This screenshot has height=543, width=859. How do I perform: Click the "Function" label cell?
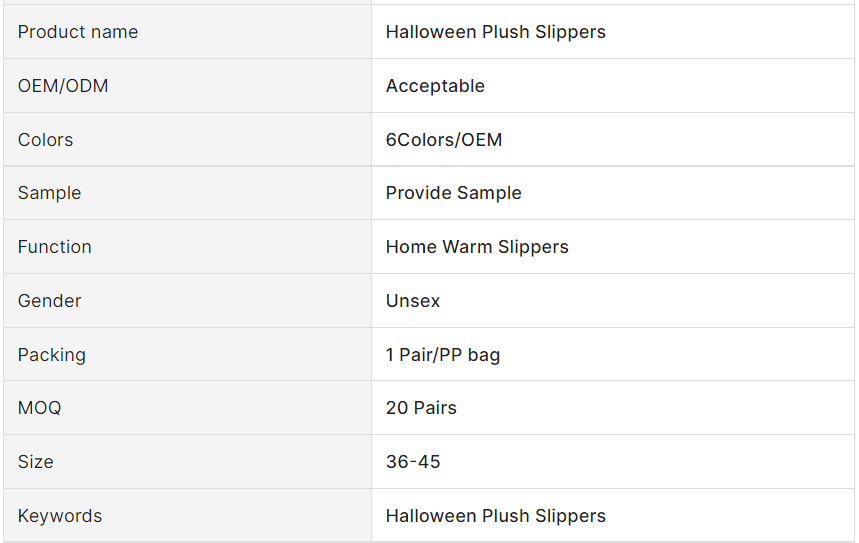54,247
